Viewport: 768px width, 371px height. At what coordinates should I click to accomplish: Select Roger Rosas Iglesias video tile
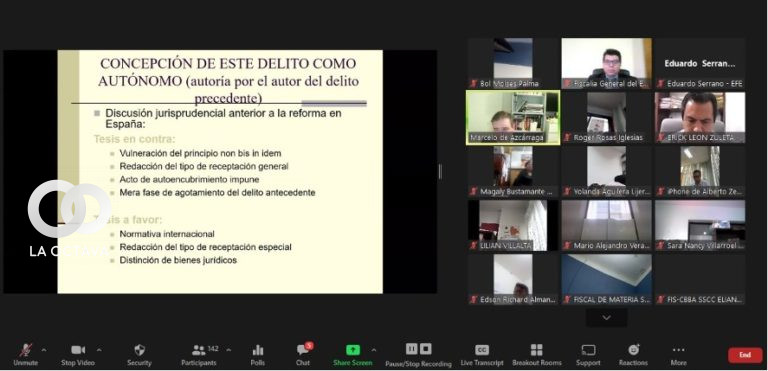click(x=606, y=118)
